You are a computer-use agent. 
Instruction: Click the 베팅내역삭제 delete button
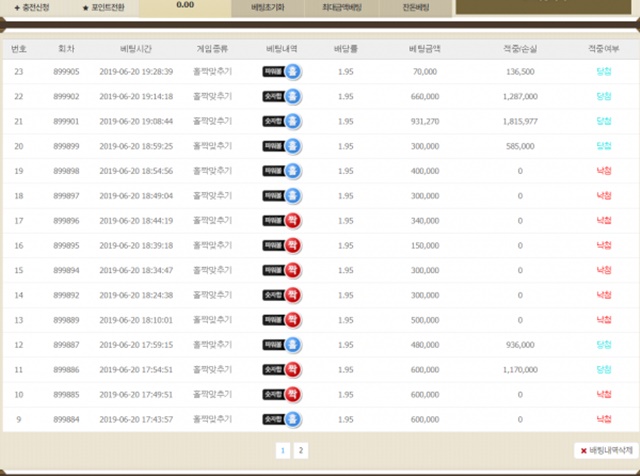[x=607, y=451]
